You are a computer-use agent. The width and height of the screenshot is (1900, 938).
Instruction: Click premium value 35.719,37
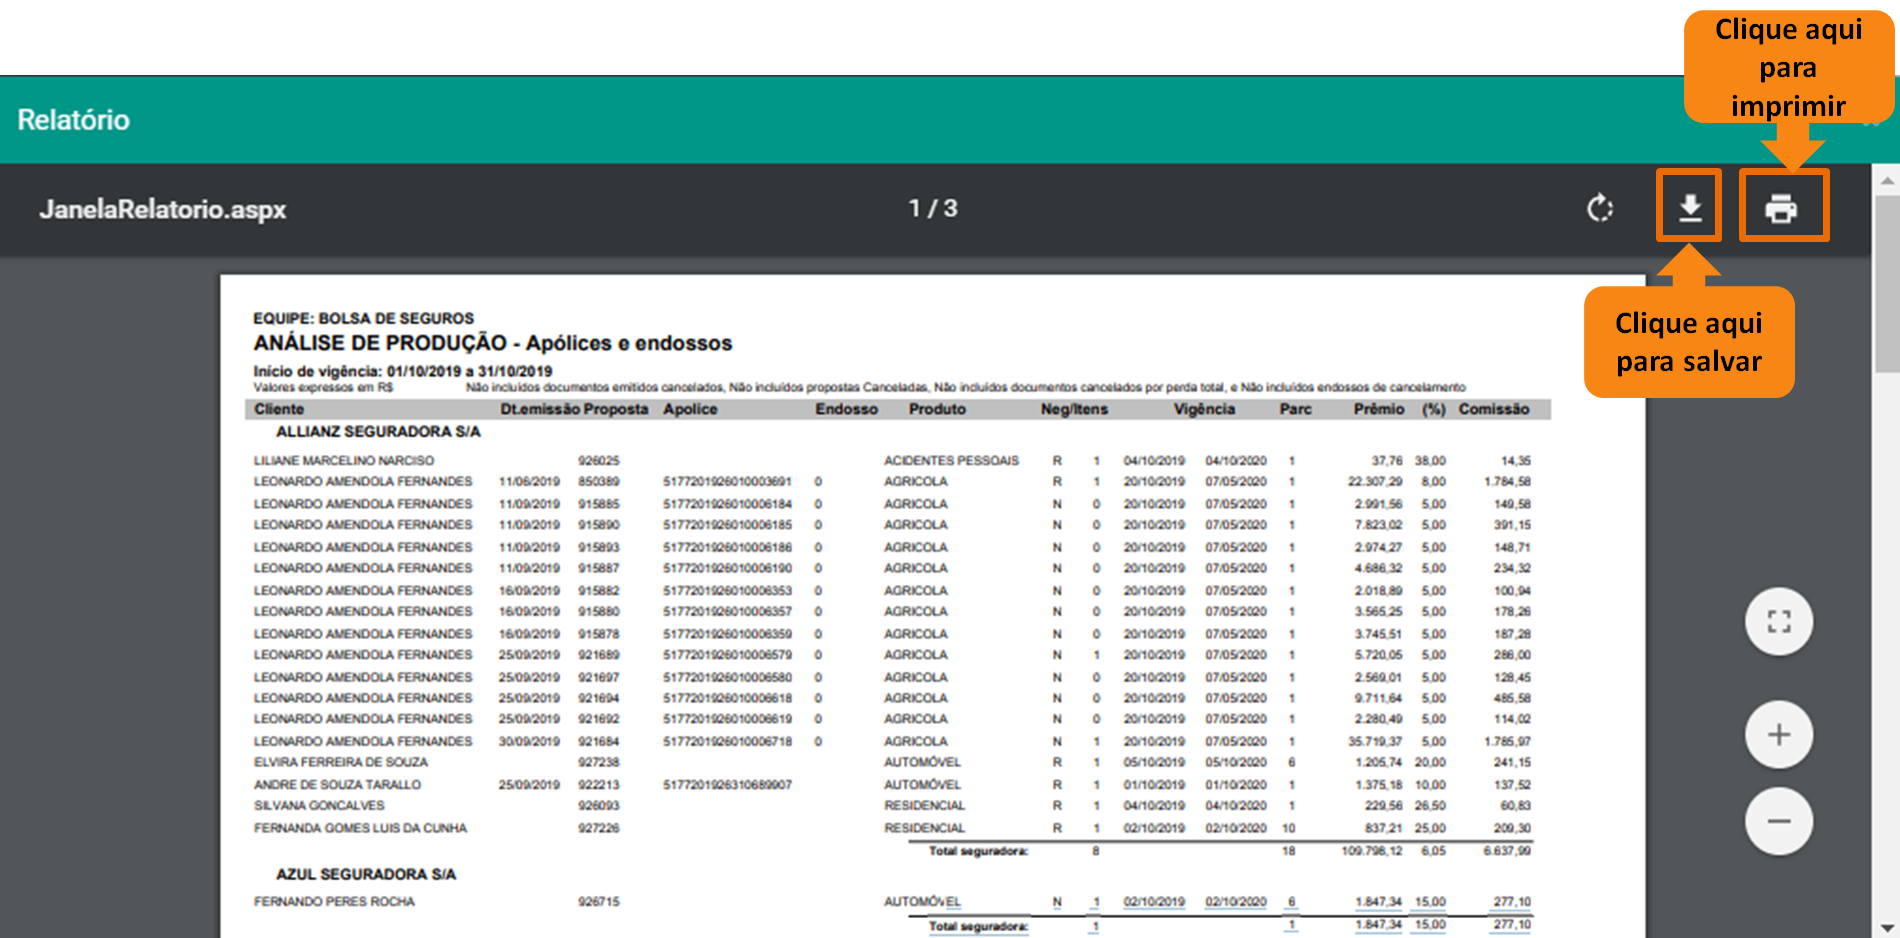click(1375, 742)
